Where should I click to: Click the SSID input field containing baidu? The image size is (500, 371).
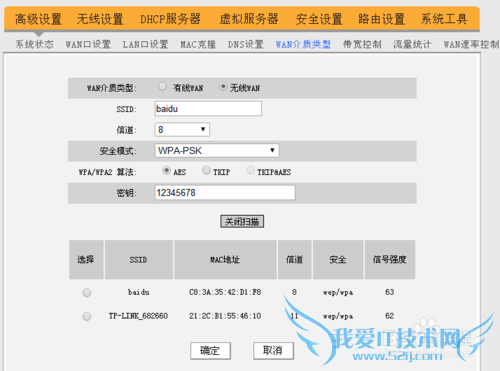click(208, 109)
